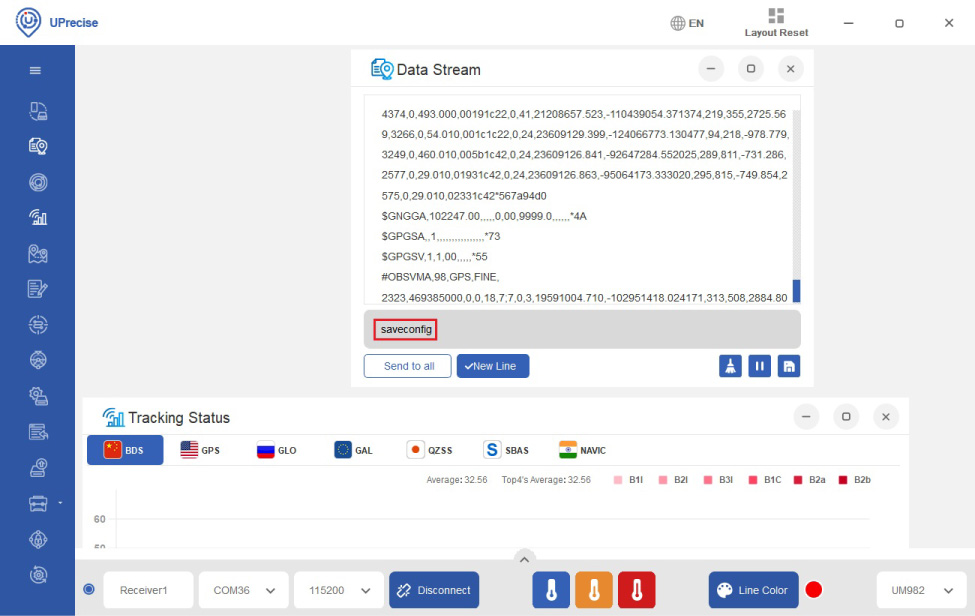Switch to the GAL constellation tab
Screen dimensions: 975x616
pyautogui.click(x=354, y=450)
